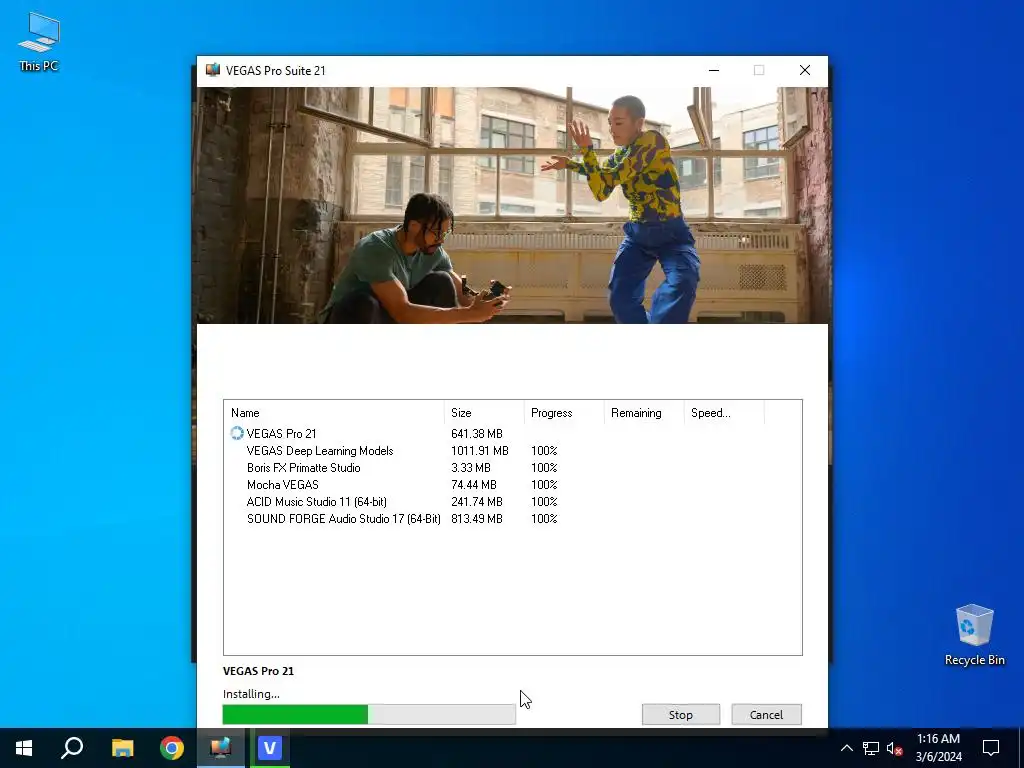Viewport: 1024px width, 768px height.
Task: Select the SOUND FORGE Audio Studio 17 row
Action: (x=513, y=519)
